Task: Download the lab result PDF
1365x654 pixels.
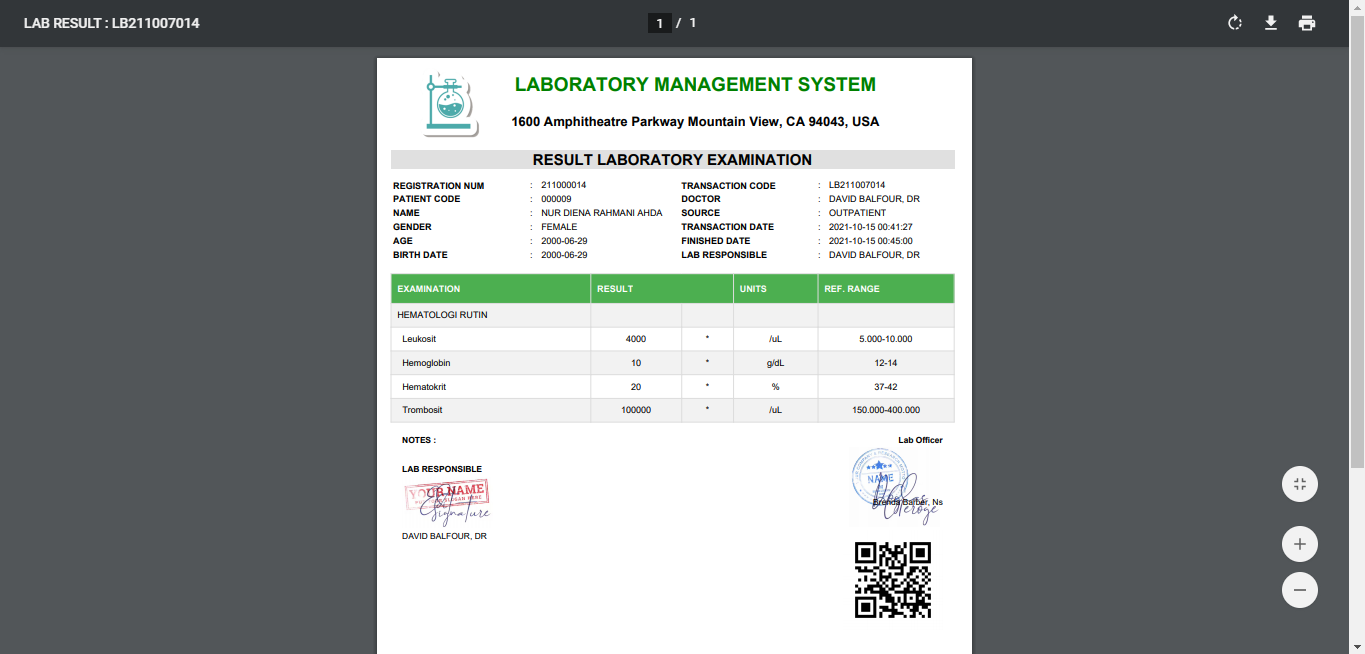Action: tap(1270, 22)
